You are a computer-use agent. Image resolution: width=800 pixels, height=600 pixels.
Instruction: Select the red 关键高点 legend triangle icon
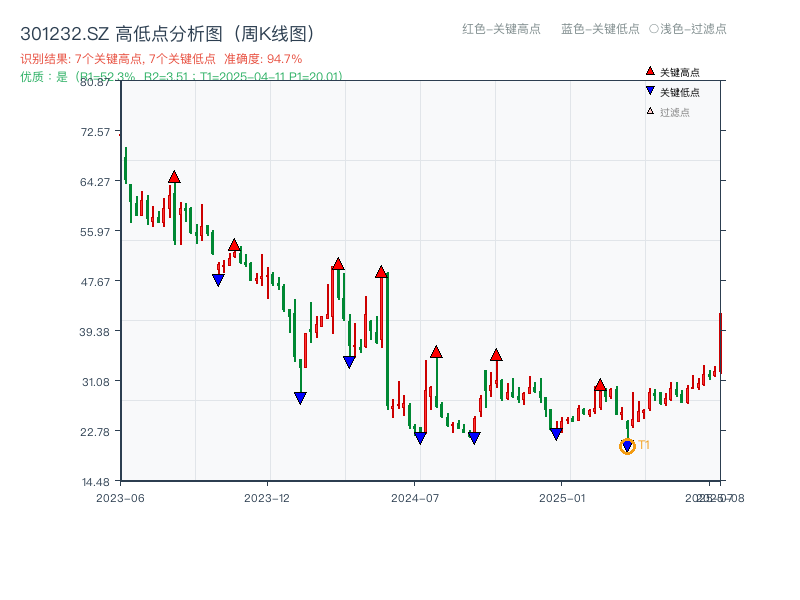pos(648,70)
